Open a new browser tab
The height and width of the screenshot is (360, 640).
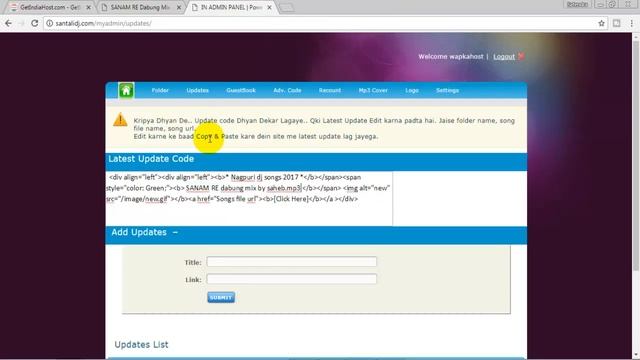[x=287, y=8]
